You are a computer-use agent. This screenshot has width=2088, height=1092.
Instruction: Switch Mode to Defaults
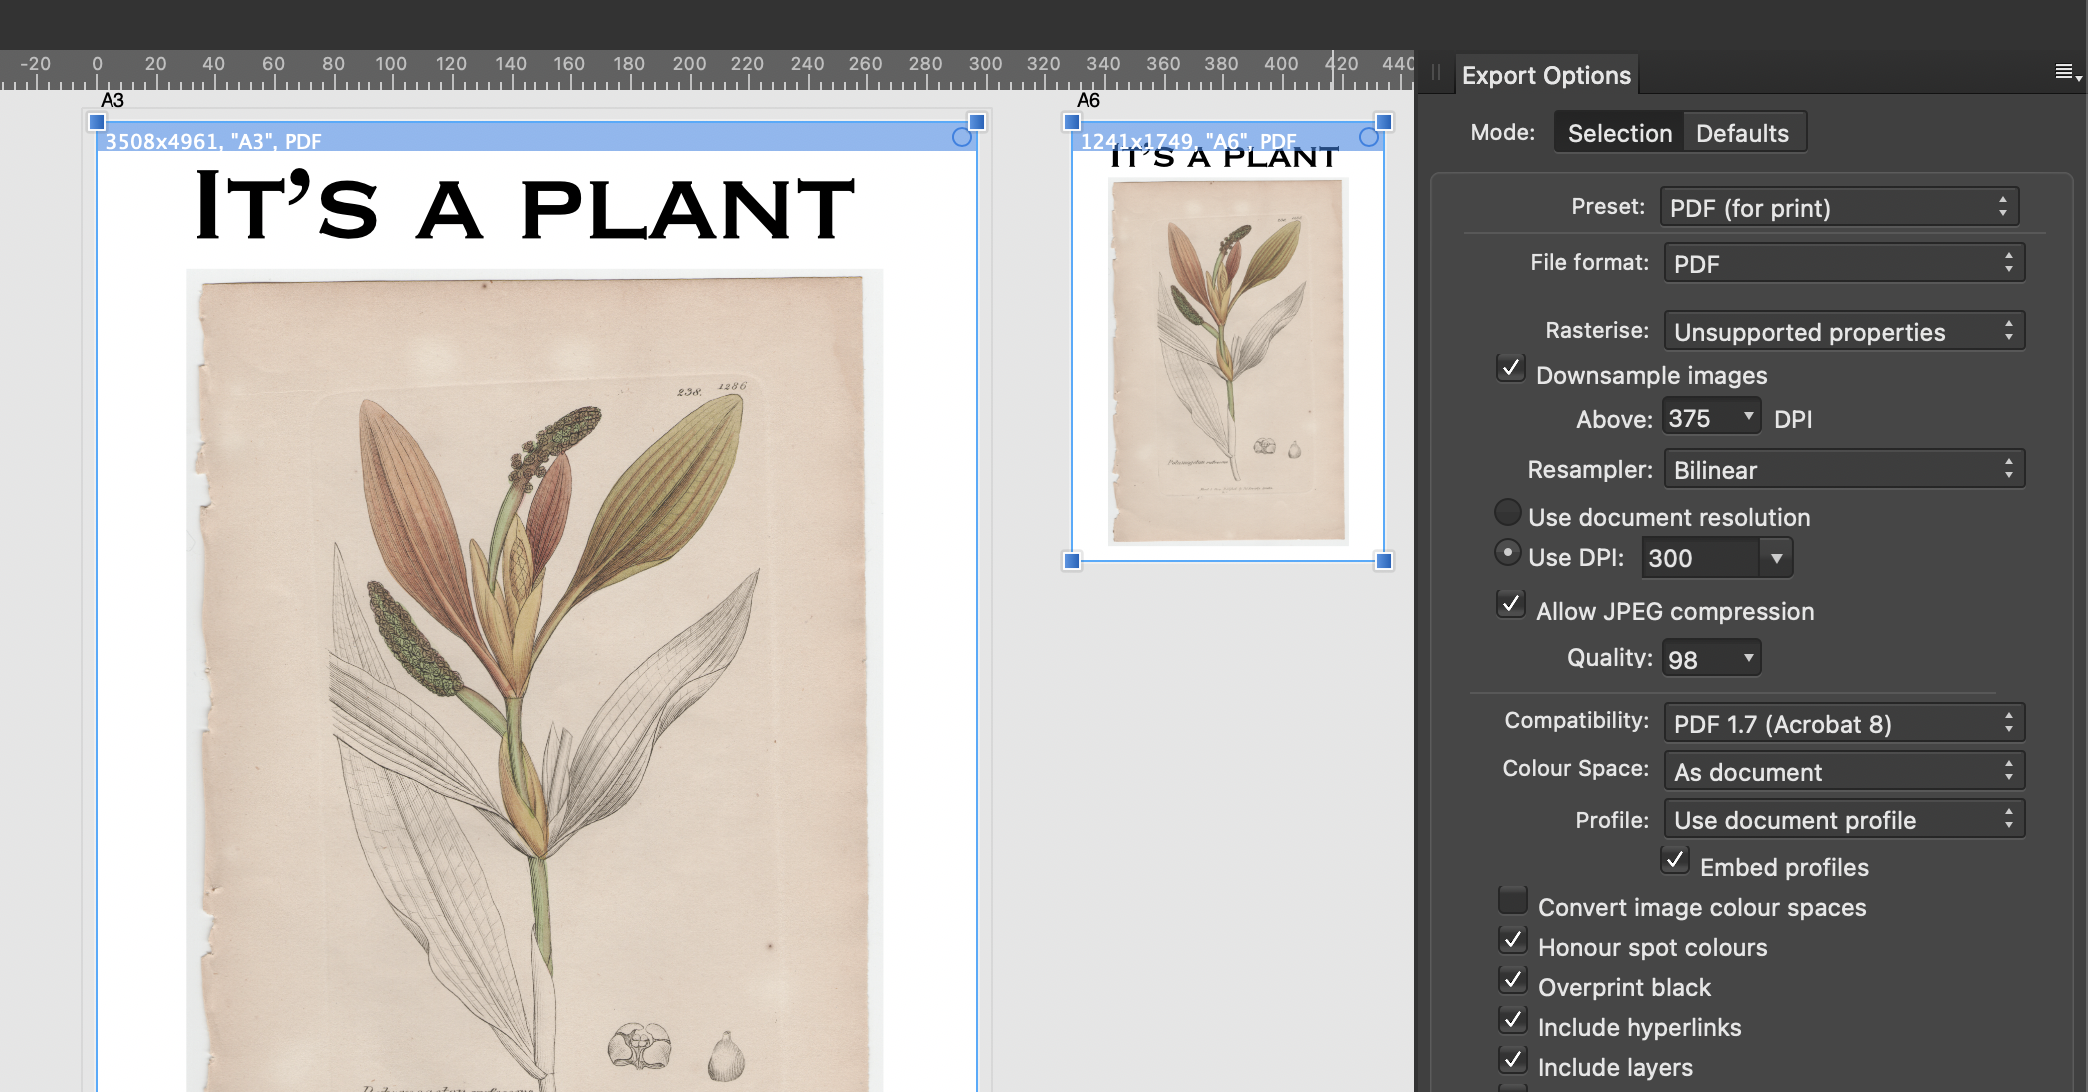1743,132
